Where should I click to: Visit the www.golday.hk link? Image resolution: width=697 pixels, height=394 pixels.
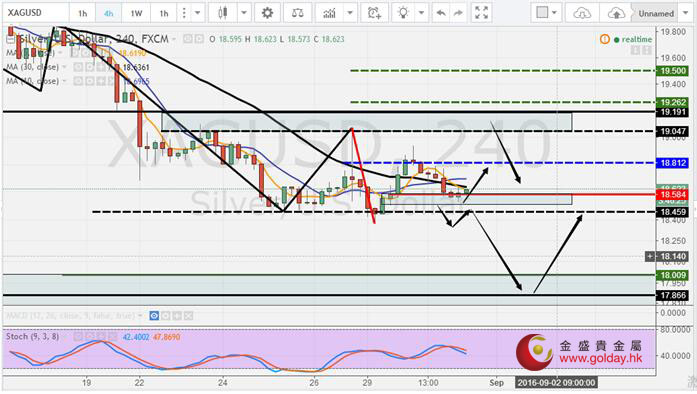[x=601, y=359]
